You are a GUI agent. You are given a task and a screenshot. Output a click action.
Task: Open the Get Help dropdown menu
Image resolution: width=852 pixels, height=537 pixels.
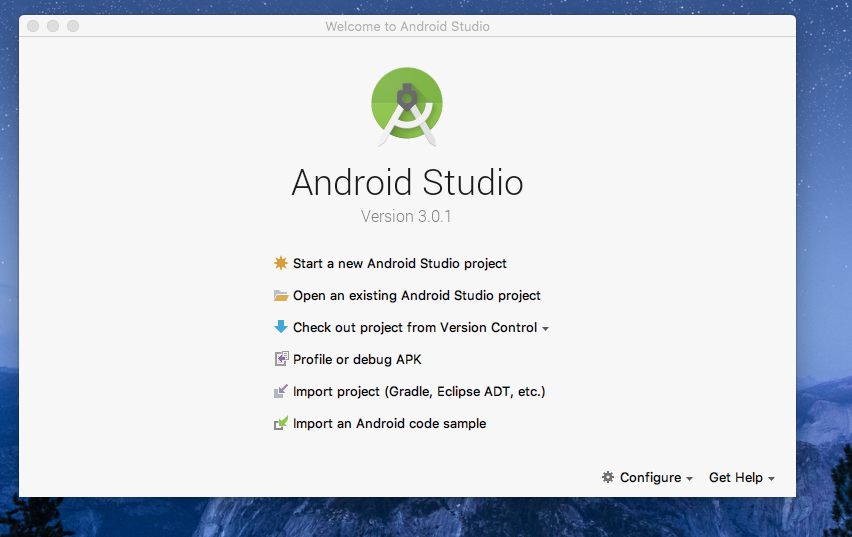click(x=742, y=477)
